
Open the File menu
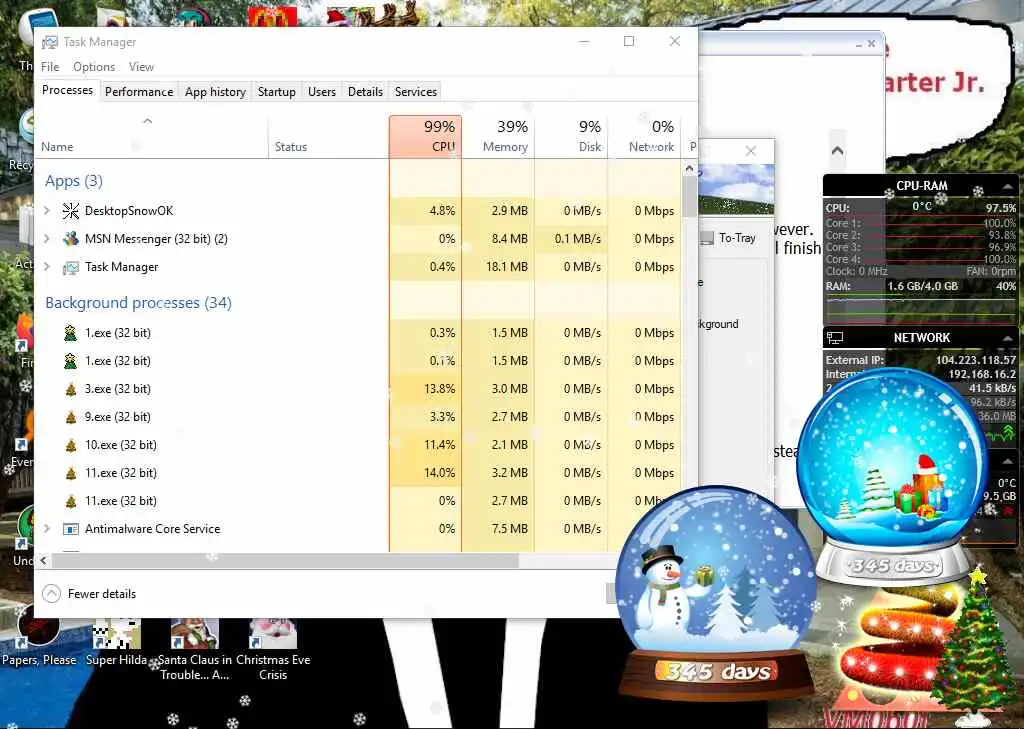50,67
